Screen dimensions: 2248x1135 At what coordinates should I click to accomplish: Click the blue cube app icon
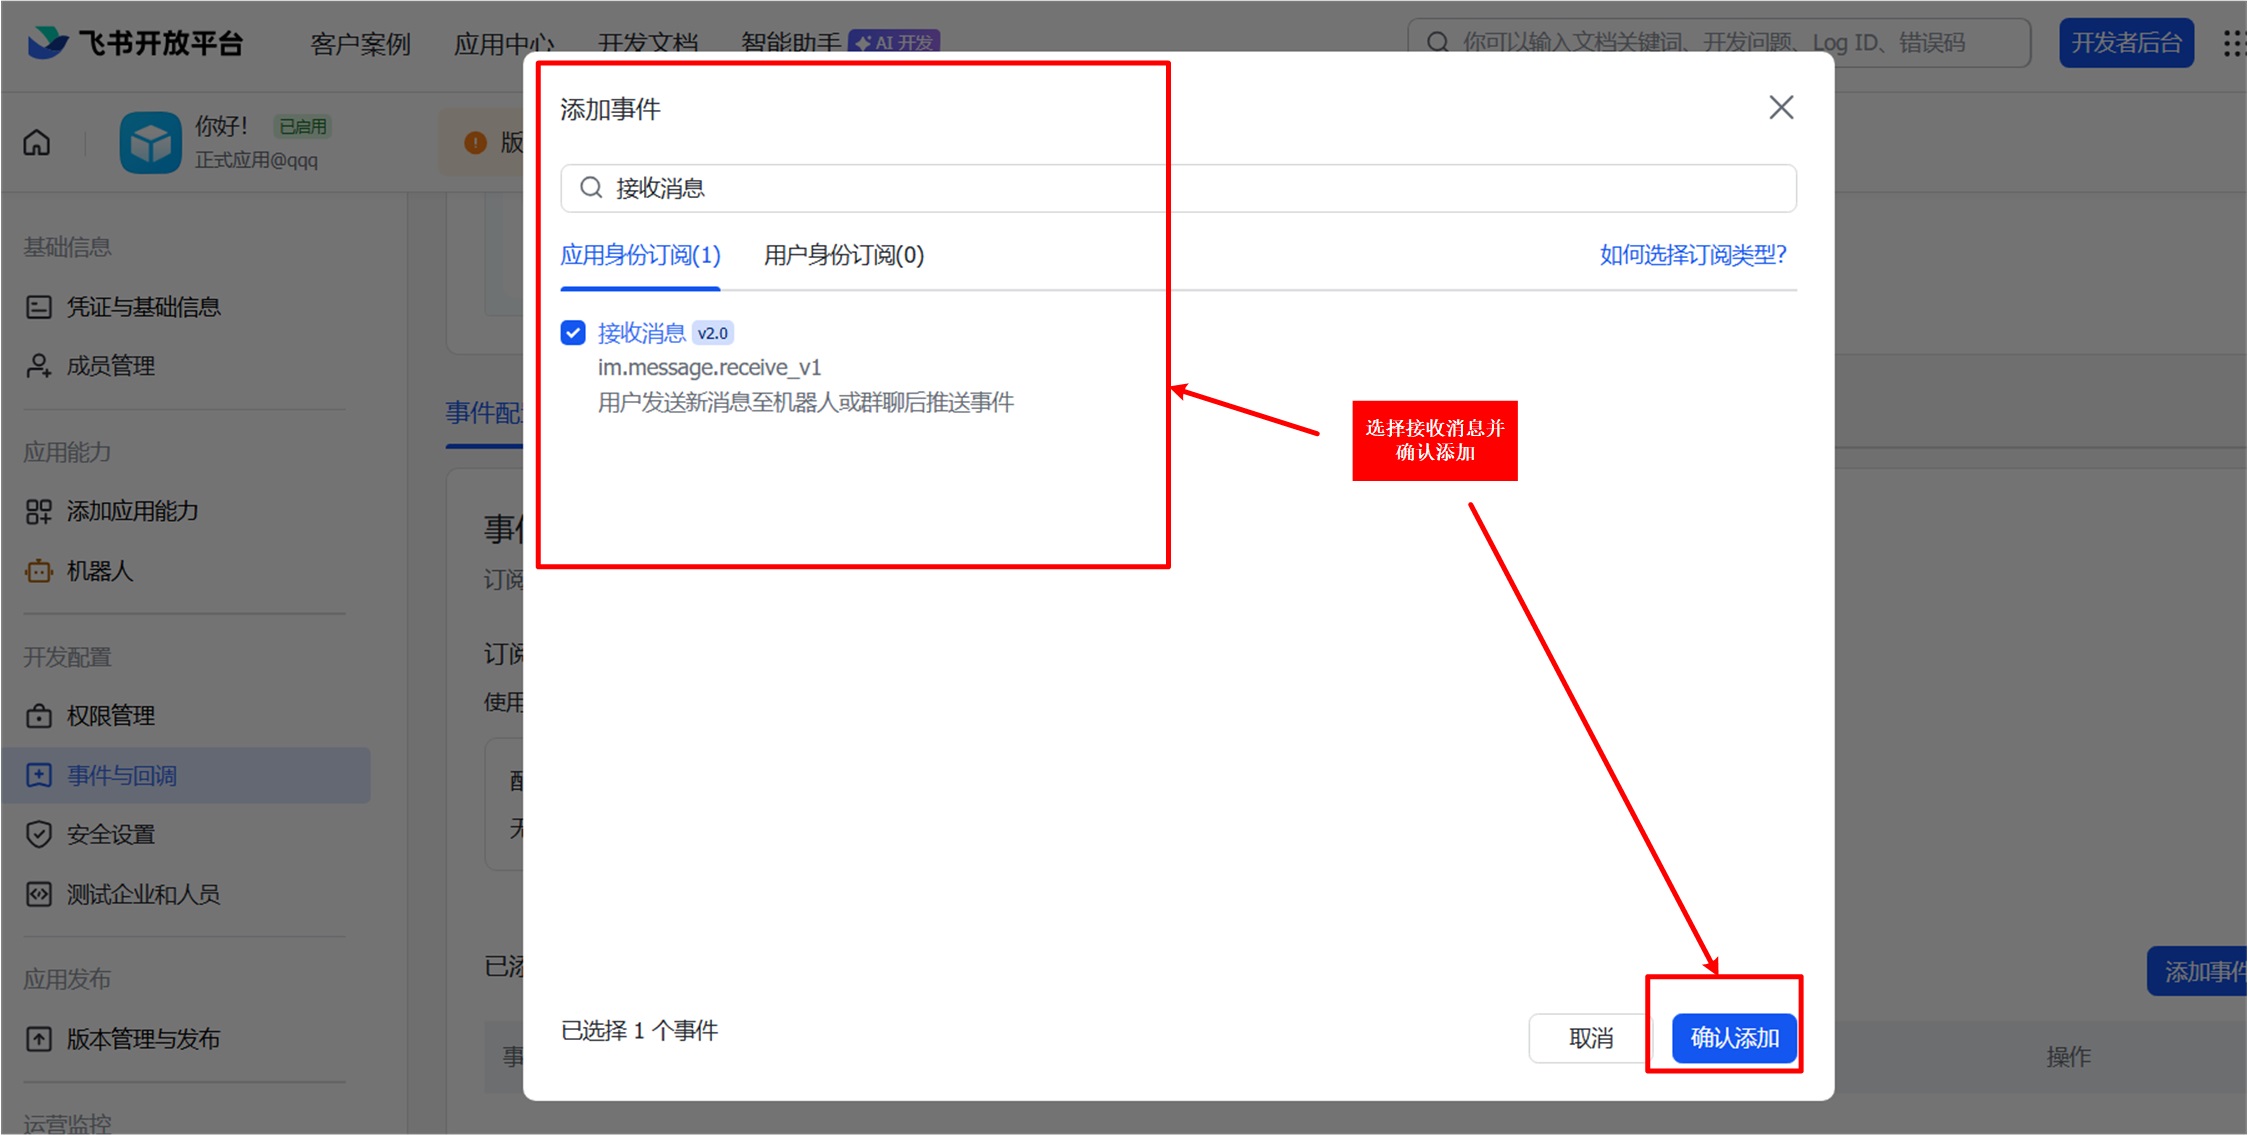coord(150,143)
